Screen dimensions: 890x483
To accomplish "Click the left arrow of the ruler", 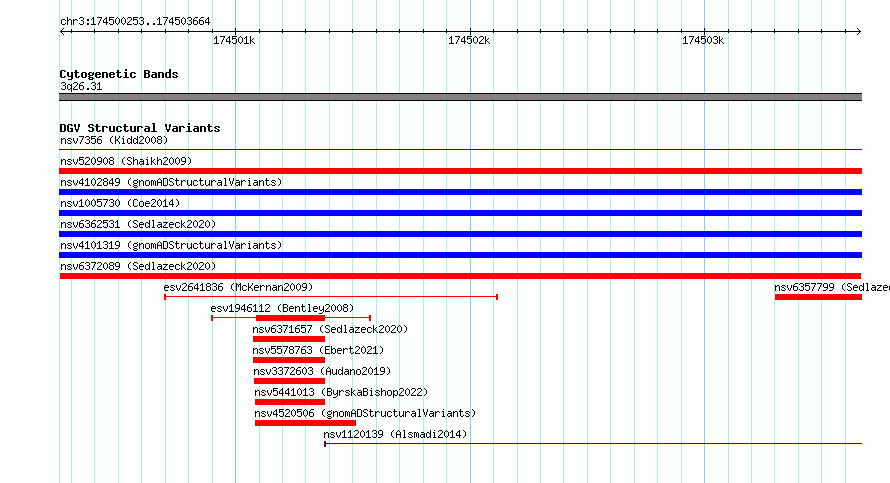I will (x=63, y=31).
